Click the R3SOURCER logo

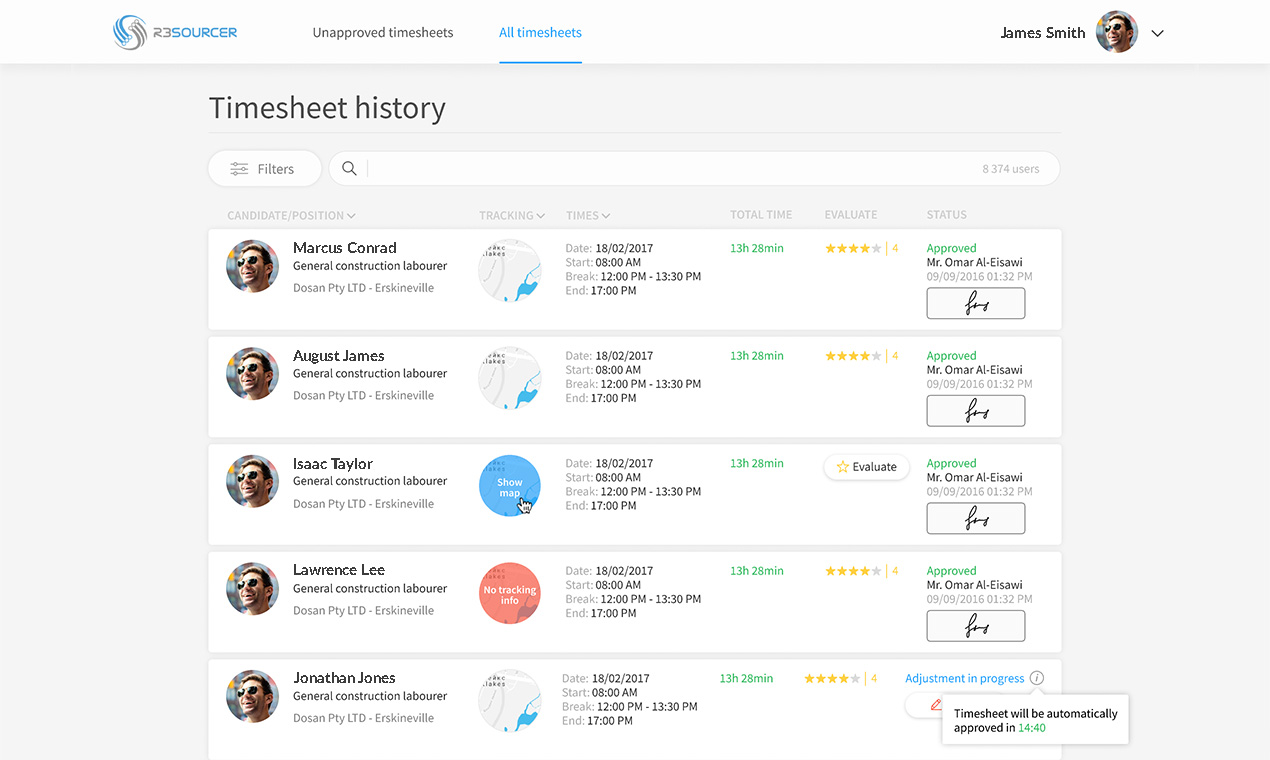(x=175, y=32)
